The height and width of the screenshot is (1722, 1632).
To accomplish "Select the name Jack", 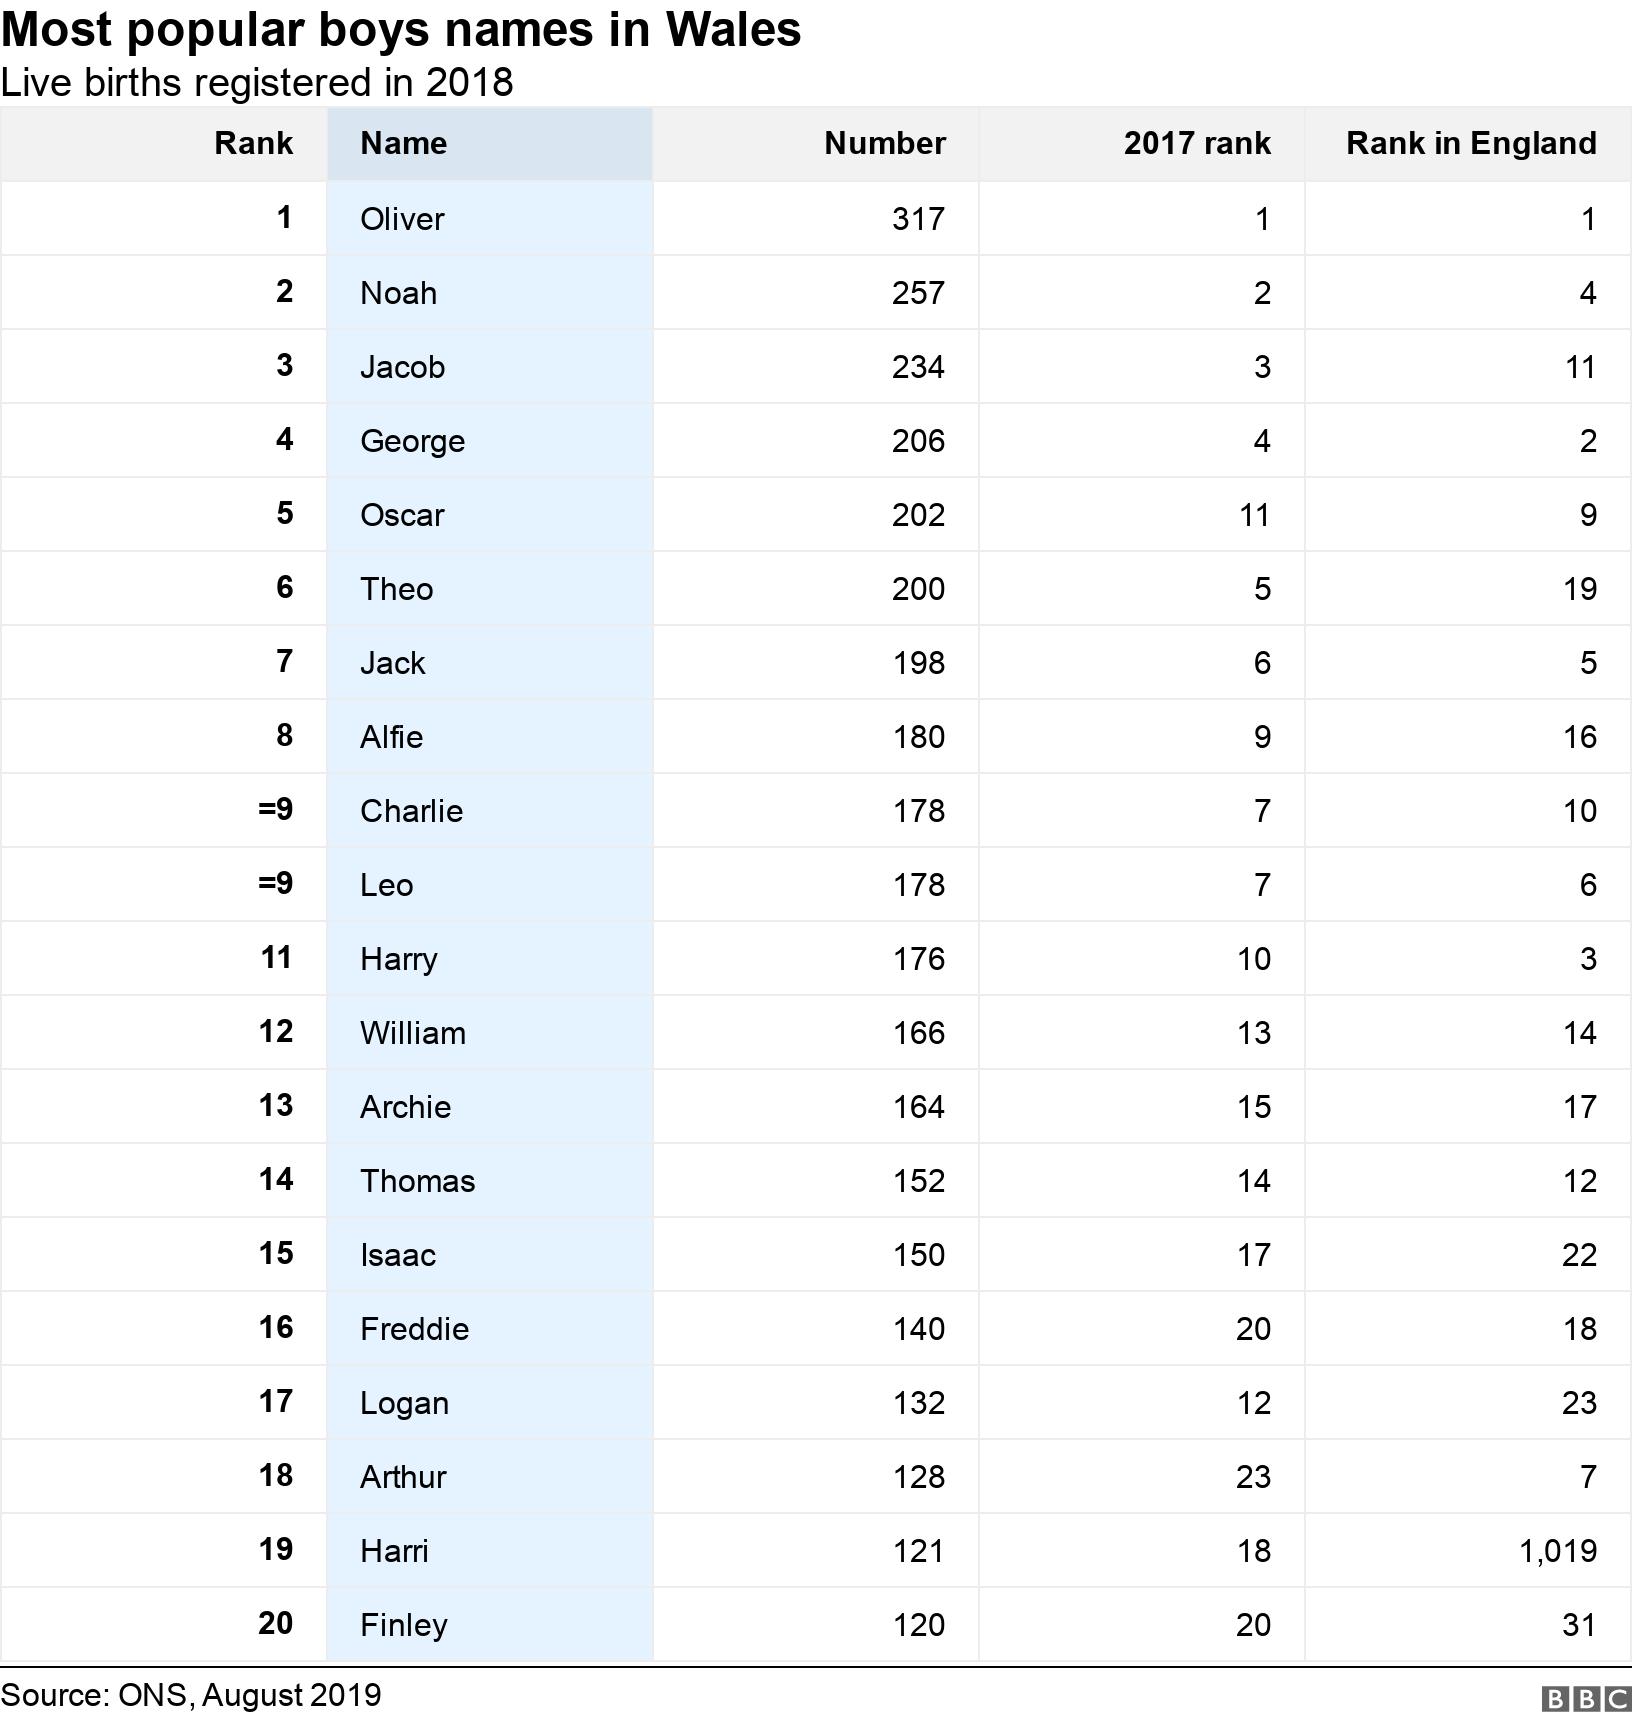I will [392, 662].
